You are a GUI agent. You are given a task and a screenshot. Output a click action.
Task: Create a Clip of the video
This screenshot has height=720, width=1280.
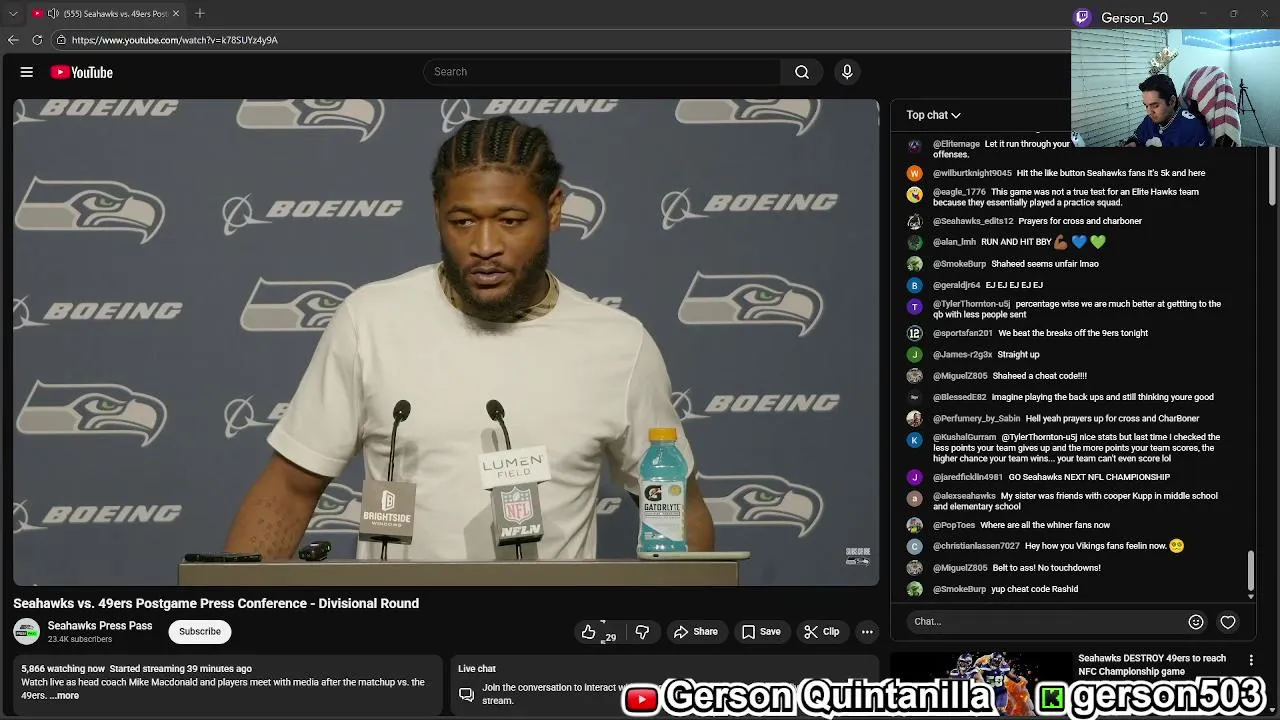point(821,632)
